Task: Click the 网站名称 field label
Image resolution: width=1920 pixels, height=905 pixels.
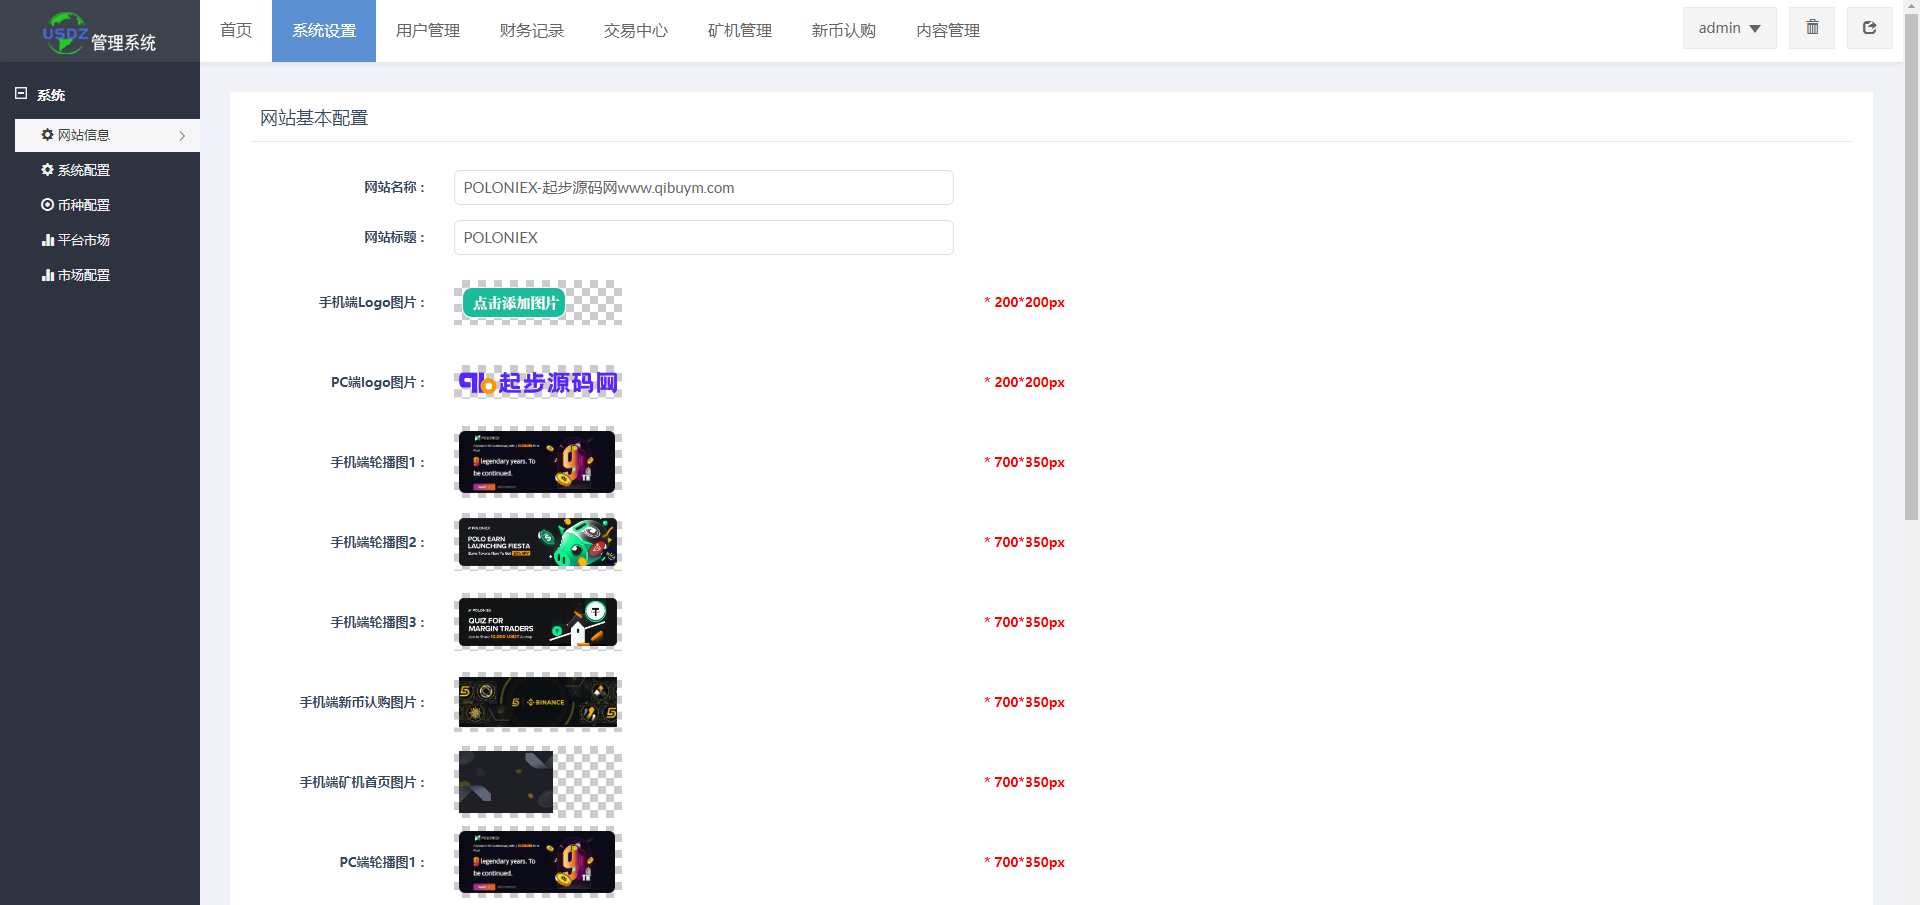Action: pos(394,187)
